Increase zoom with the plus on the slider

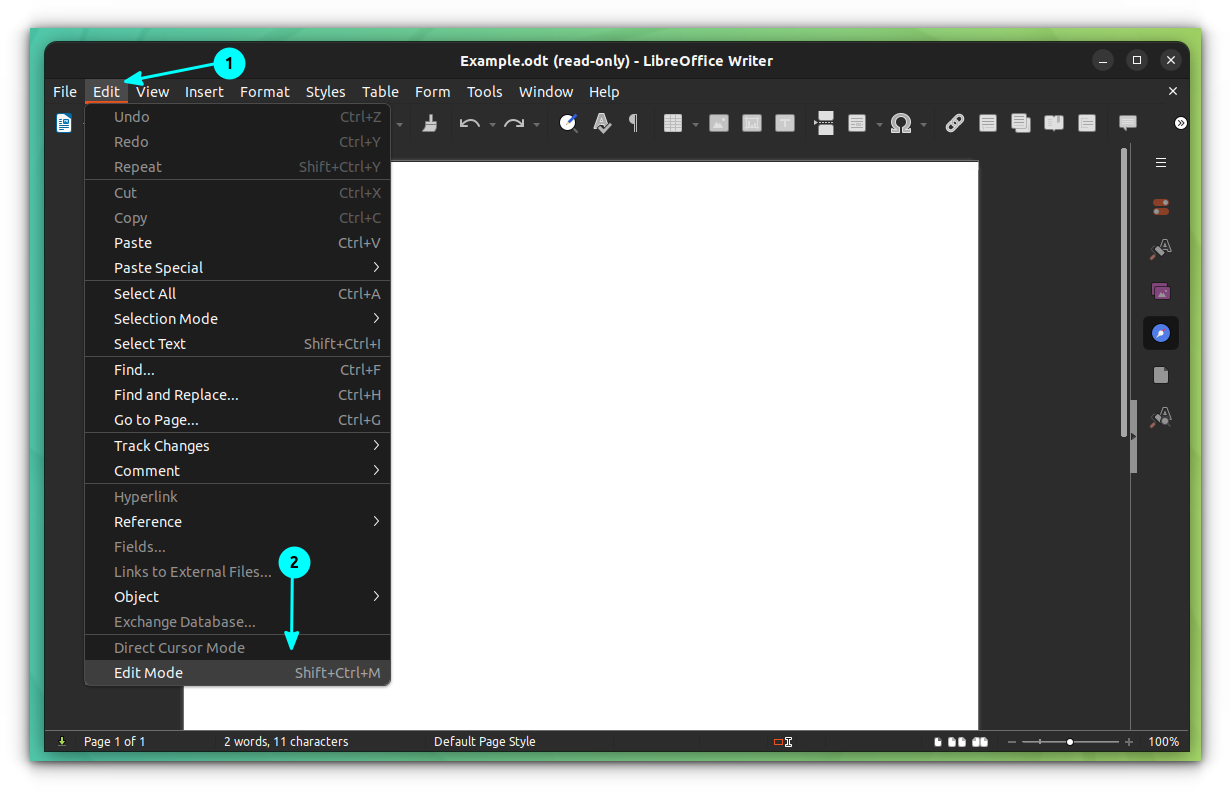click(x=1129, y=742)
